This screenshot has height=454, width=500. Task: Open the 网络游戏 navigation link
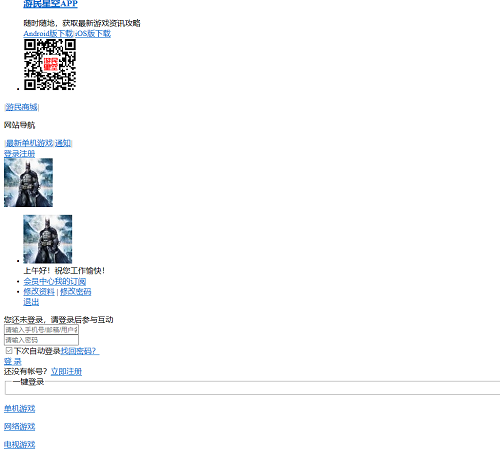click(19, 427)
